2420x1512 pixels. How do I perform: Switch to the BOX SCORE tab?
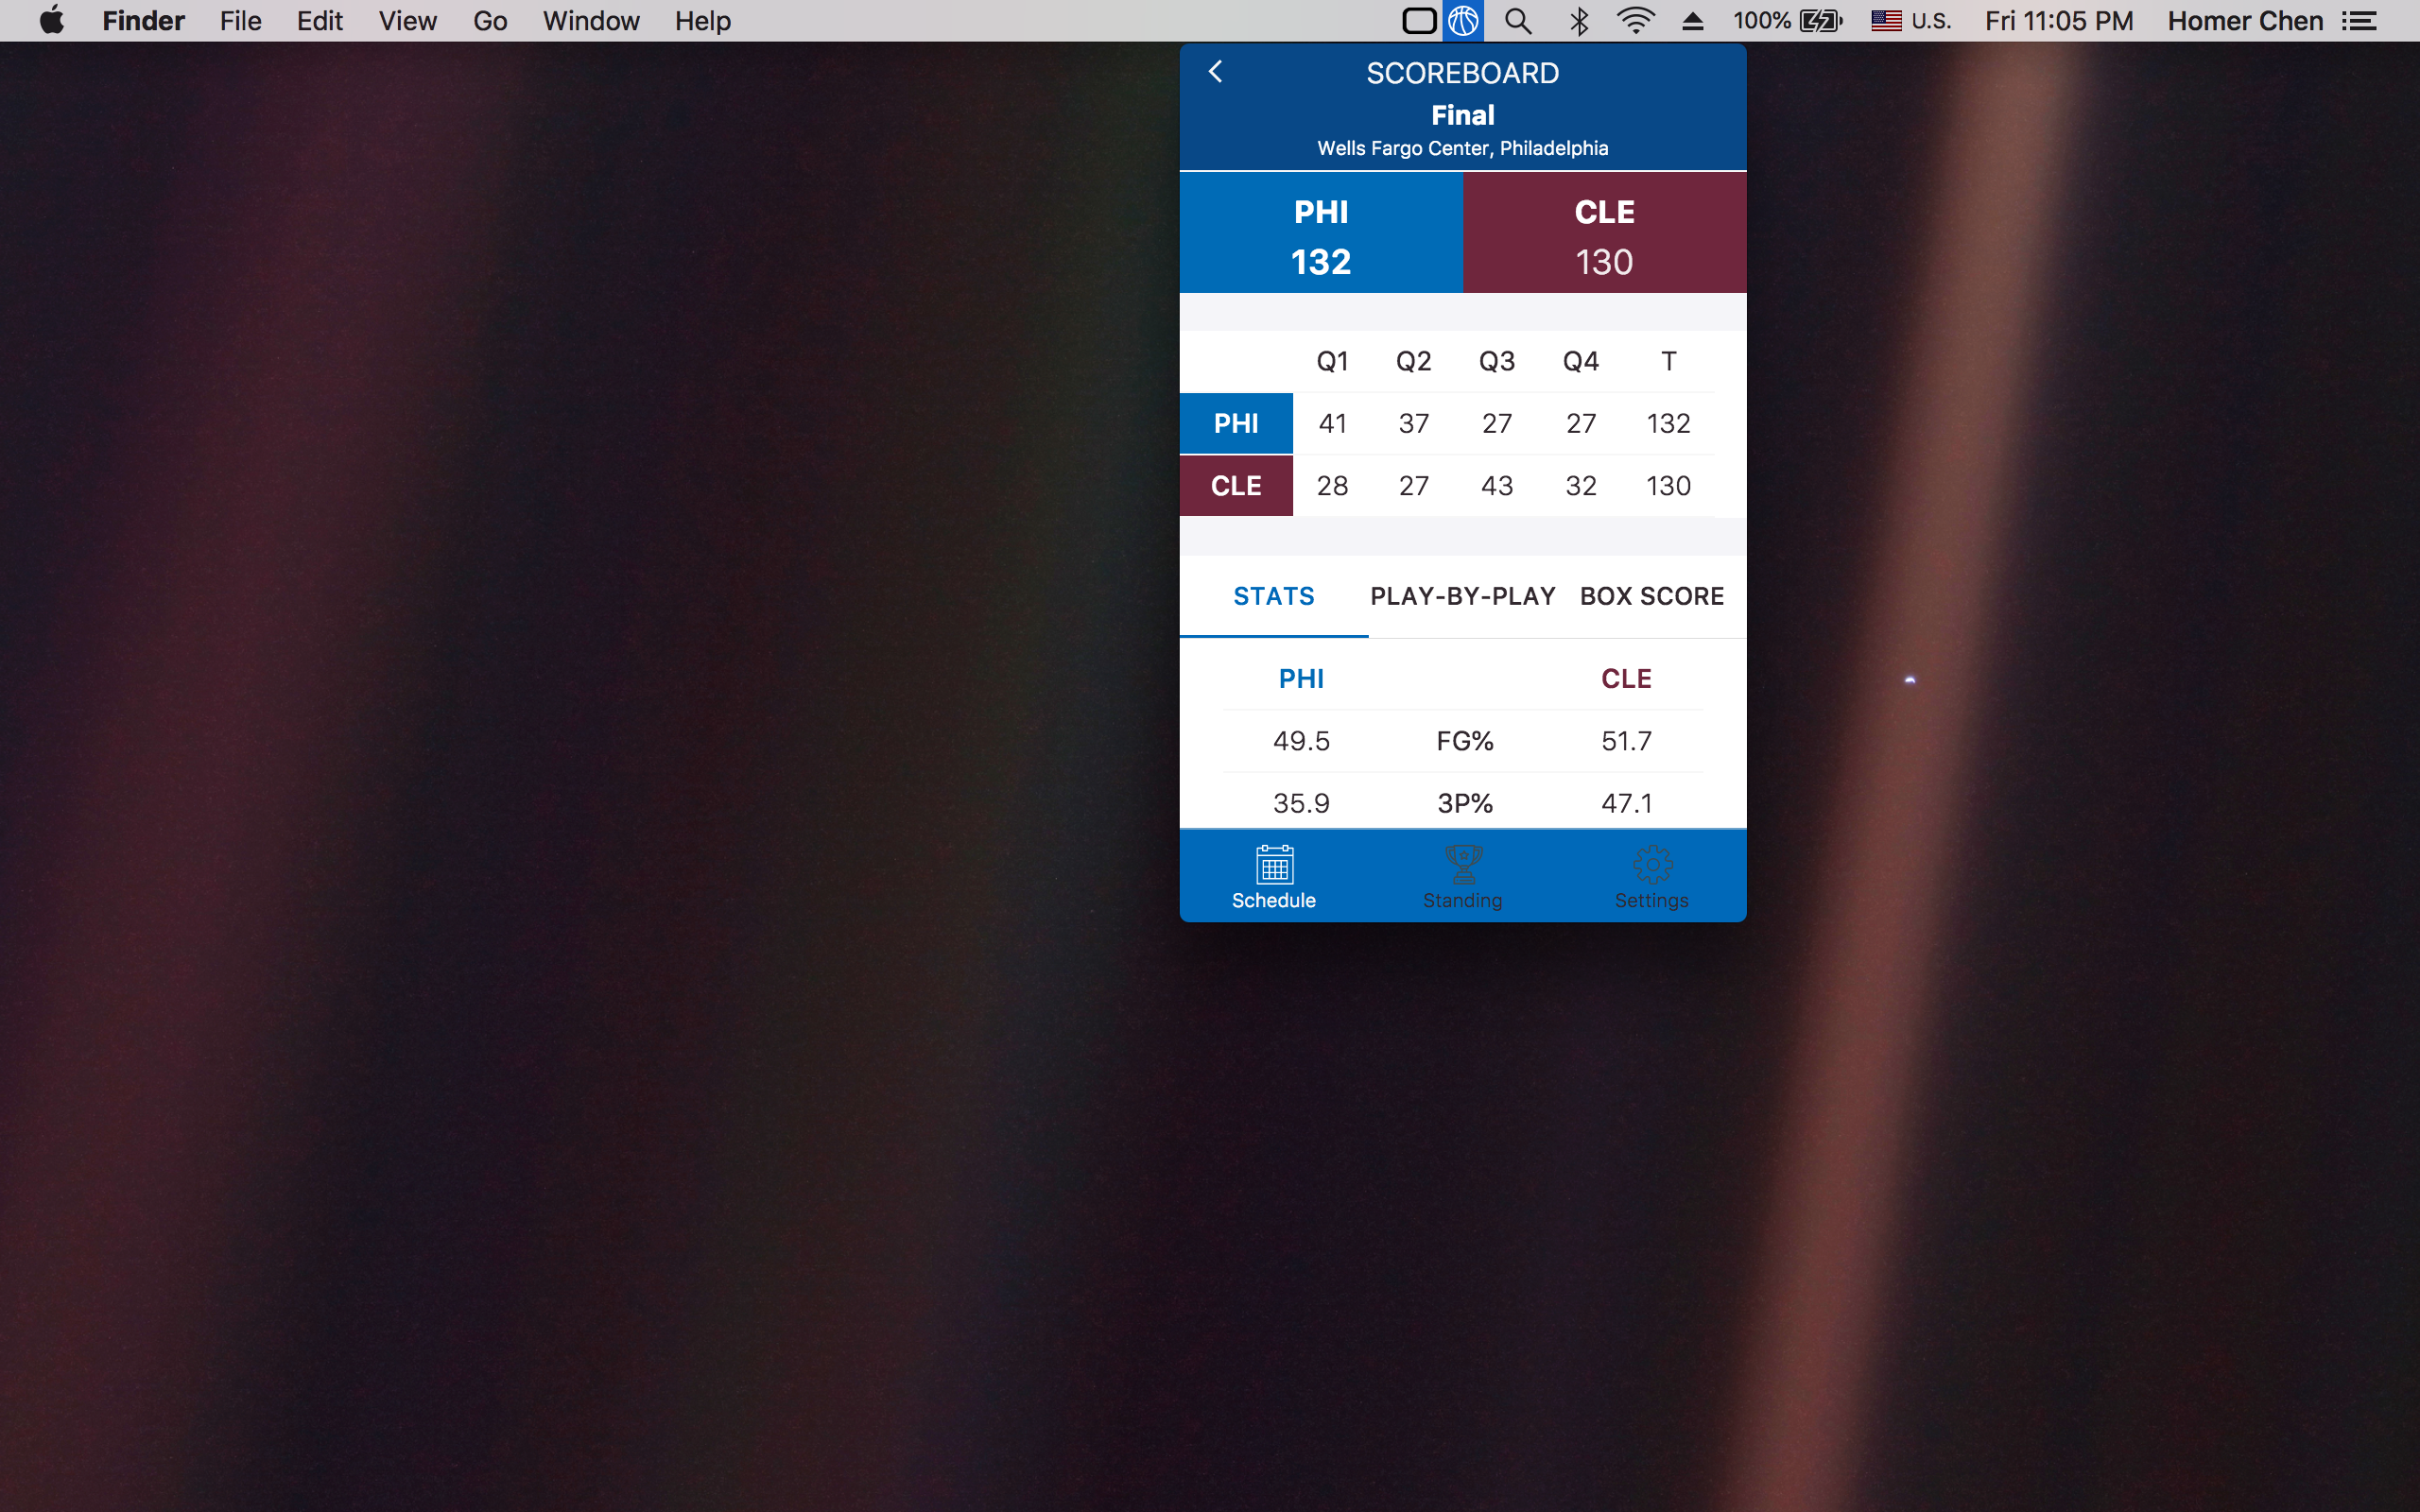tap(1651, 596)
